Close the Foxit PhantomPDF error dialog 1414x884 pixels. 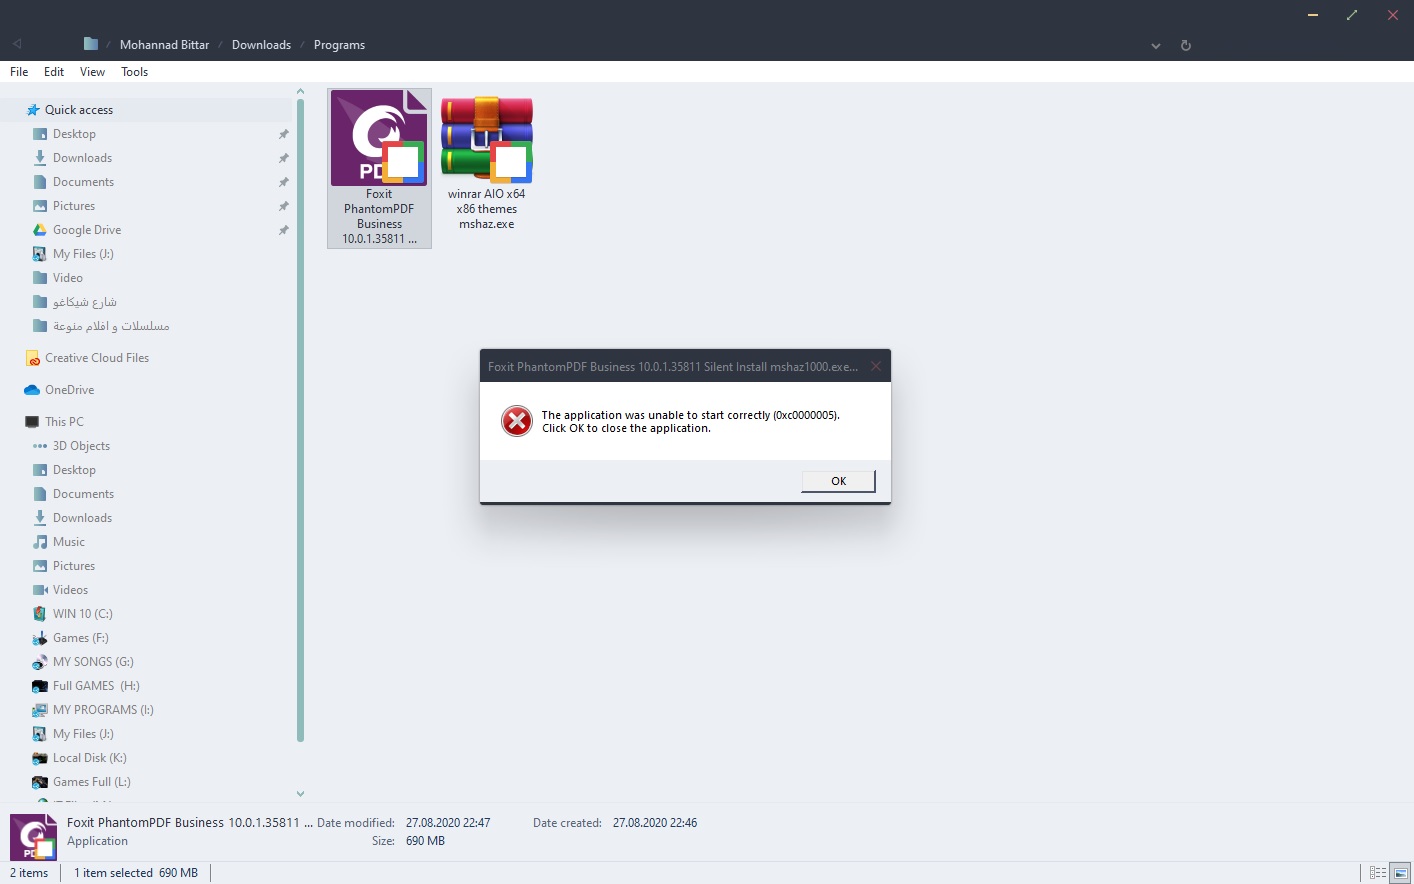click(x=876, y=366)
